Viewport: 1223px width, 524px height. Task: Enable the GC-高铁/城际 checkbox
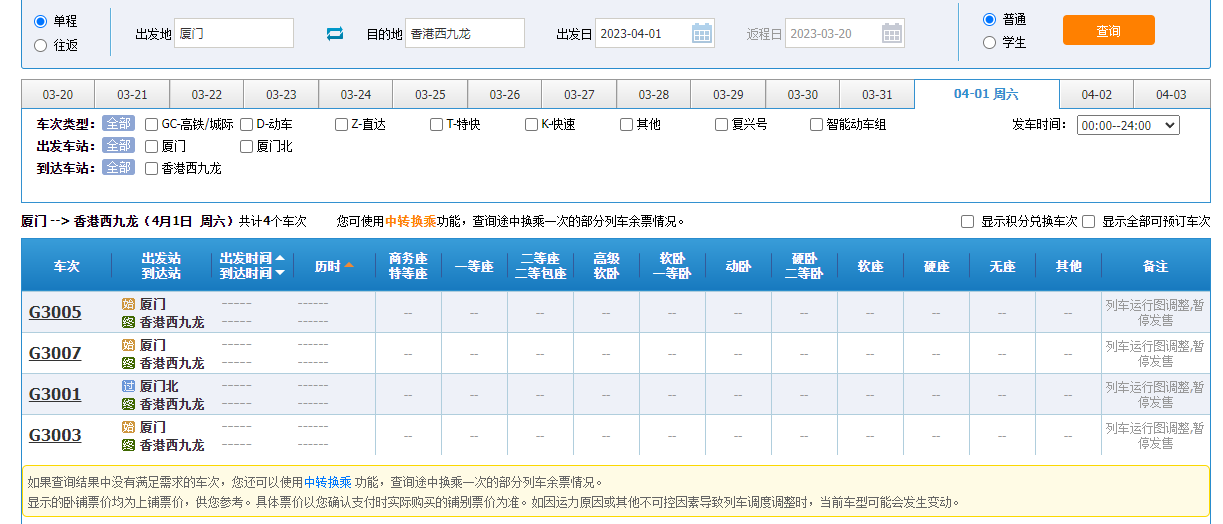pos(152,125)
